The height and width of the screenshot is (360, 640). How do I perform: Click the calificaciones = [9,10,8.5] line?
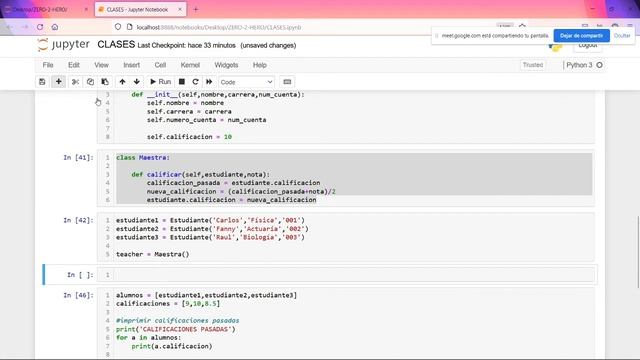168,303
